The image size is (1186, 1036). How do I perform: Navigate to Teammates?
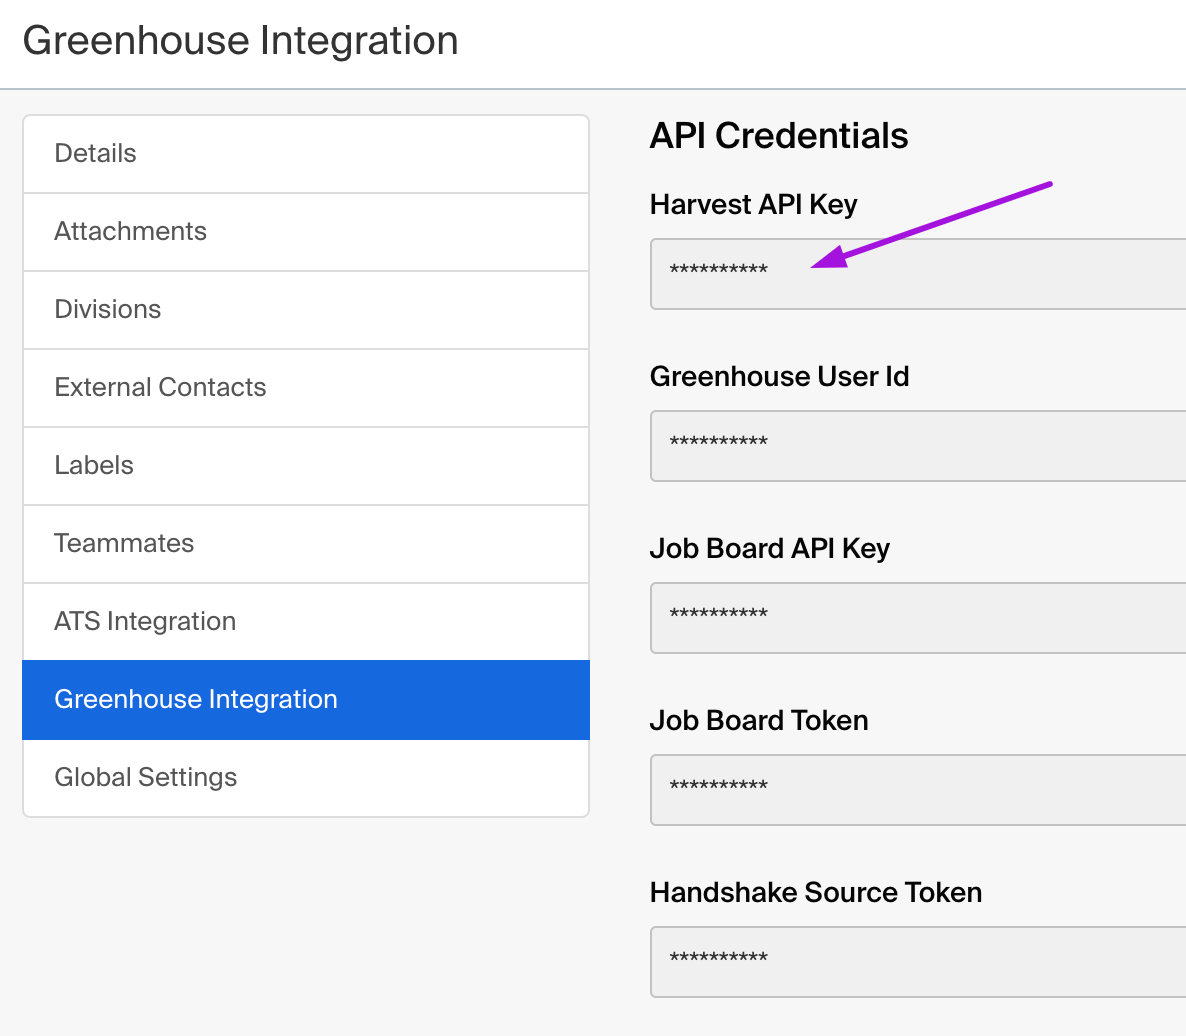point(306,544)
